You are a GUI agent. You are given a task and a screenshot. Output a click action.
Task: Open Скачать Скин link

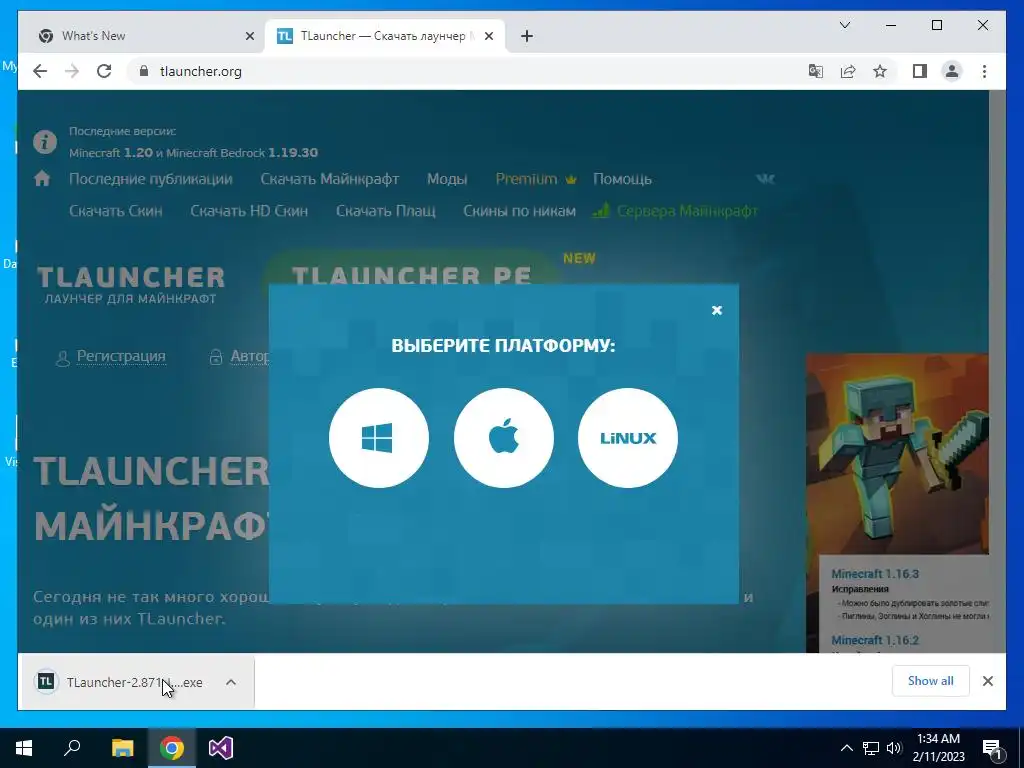[116, 211]
